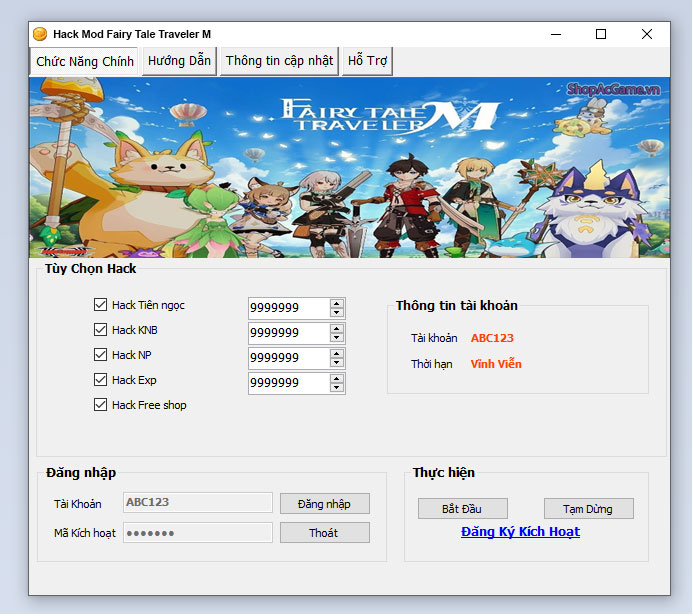Click the orange app icon in title bar
The height and width of the screenshot is (616, 693).
click(40, 34)
